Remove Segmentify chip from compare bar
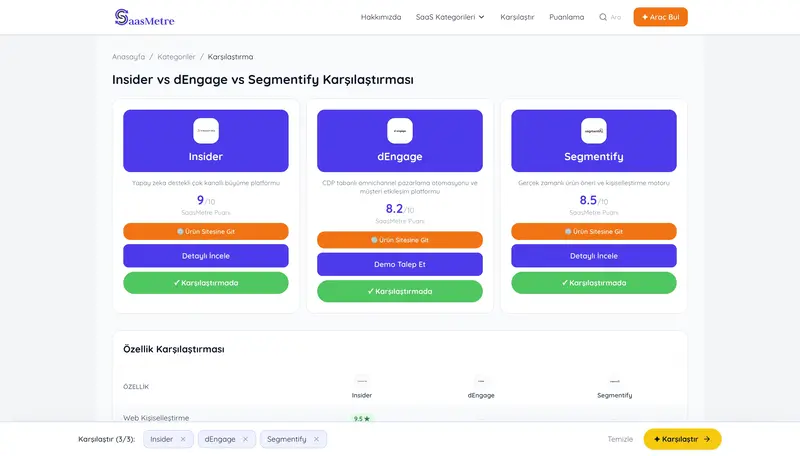 click(316, 439)
